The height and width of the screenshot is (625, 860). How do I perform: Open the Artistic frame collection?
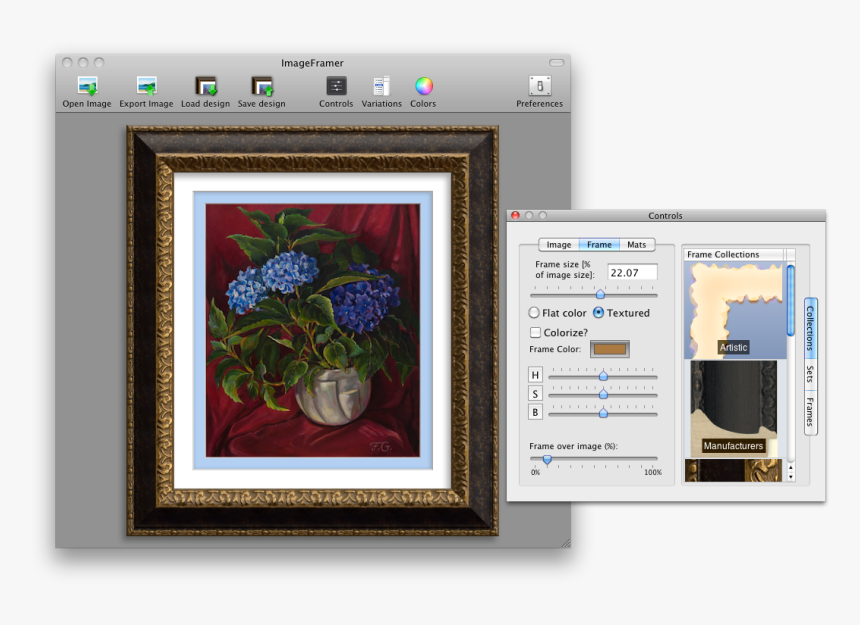[735, 310]
